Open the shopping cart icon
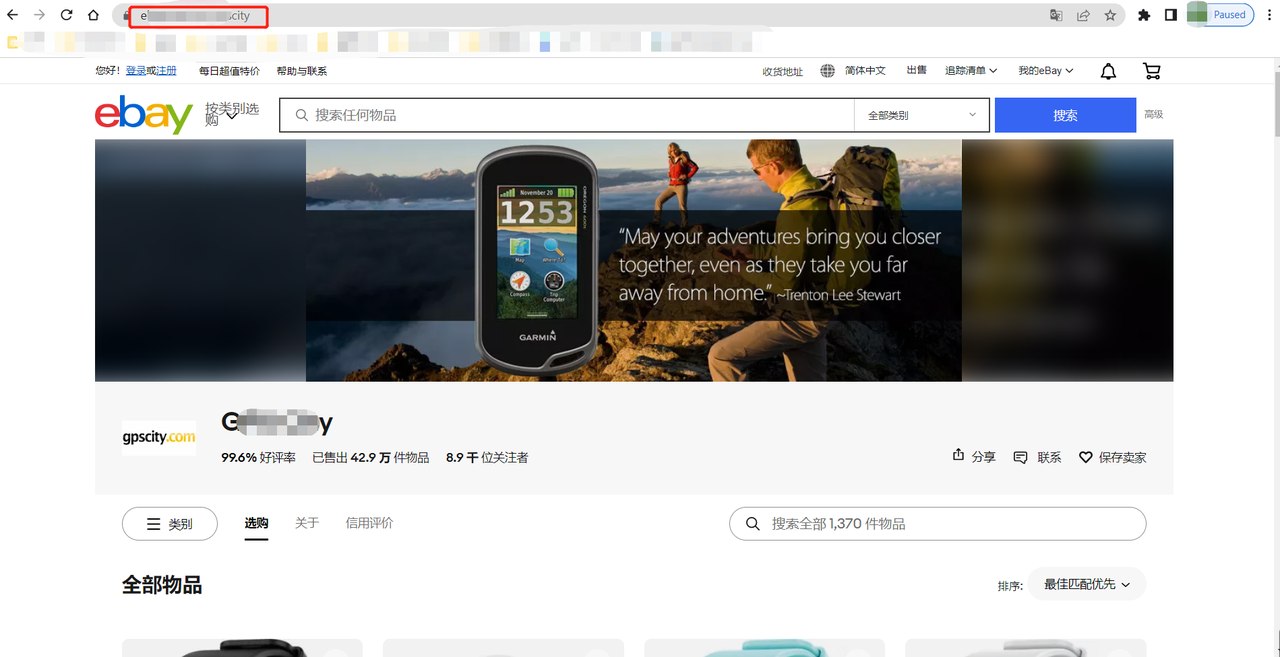This screenshot has height=657, width=1280. [1151, 71]
